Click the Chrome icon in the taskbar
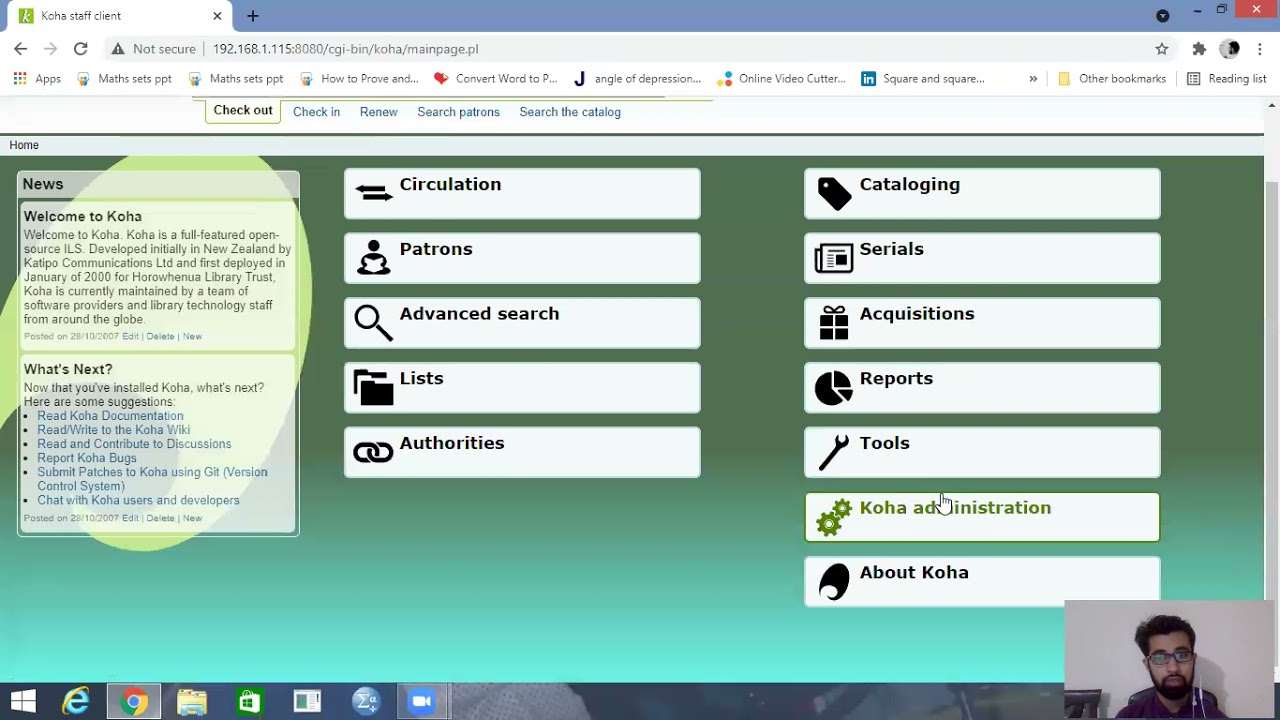This screenshot has width=1280, height=720. (134, 702)
